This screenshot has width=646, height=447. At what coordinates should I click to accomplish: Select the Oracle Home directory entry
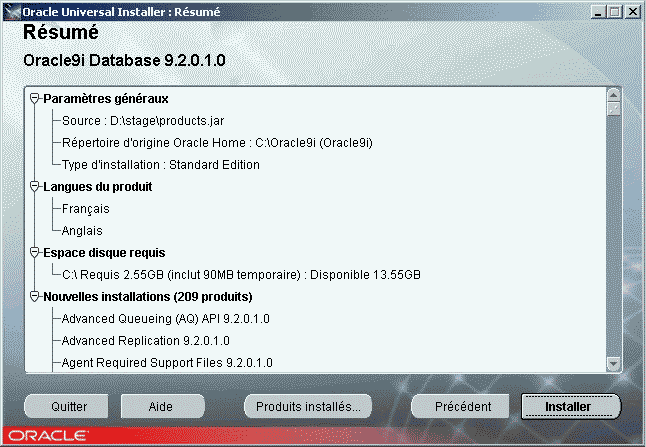217,142
